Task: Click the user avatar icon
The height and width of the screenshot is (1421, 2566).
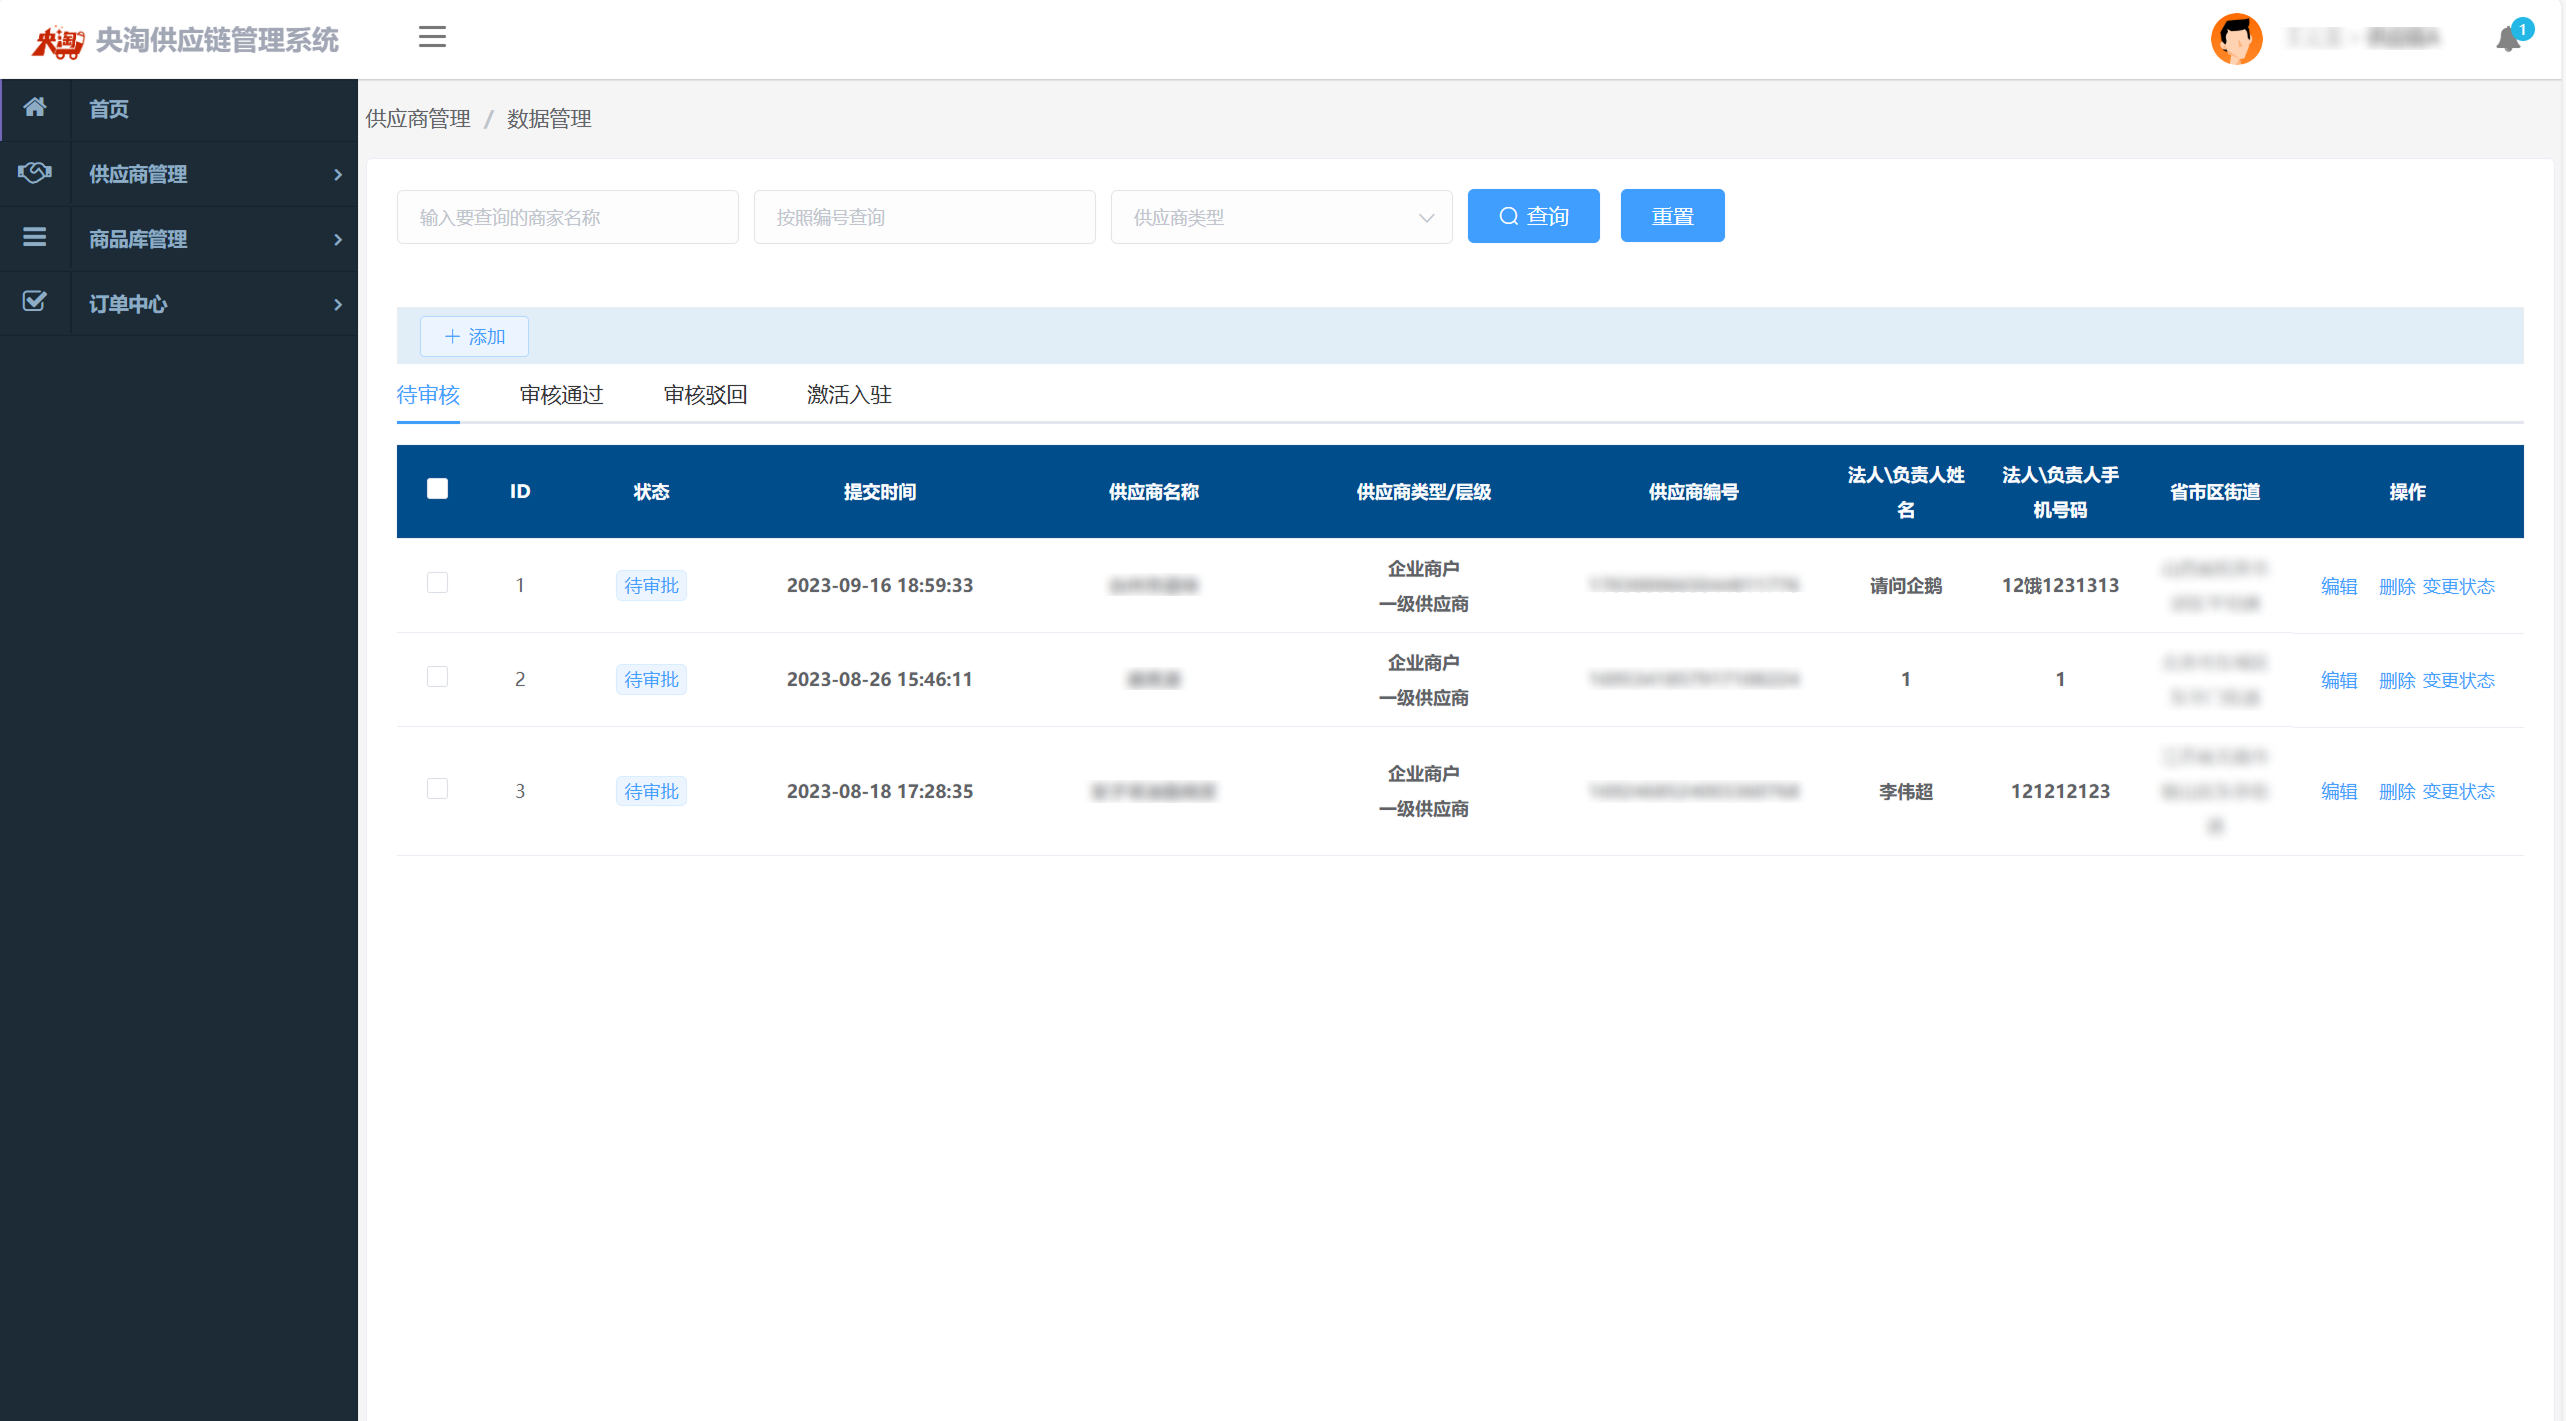Action: [2236, 39]
